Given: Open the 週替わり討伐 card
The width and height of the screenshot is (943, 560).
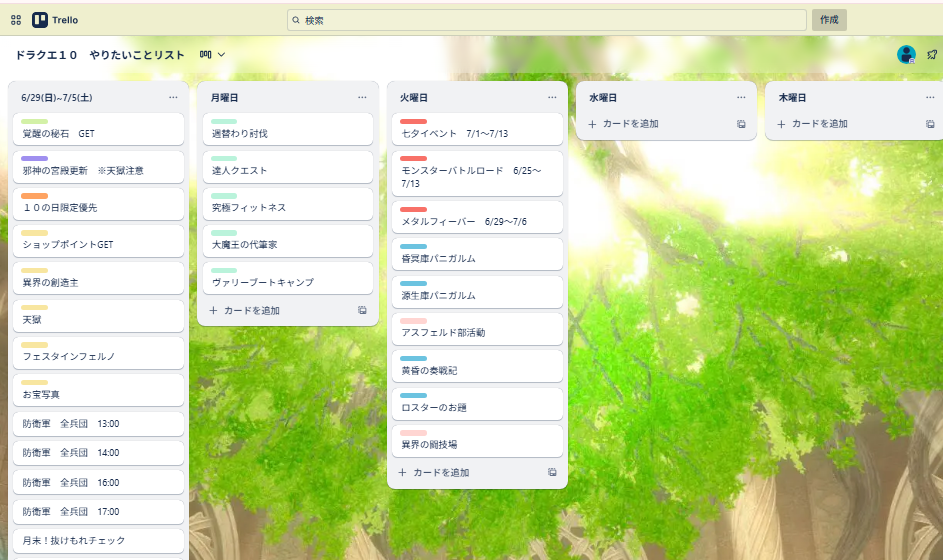Looking at the screenshot, I should 288,129.
